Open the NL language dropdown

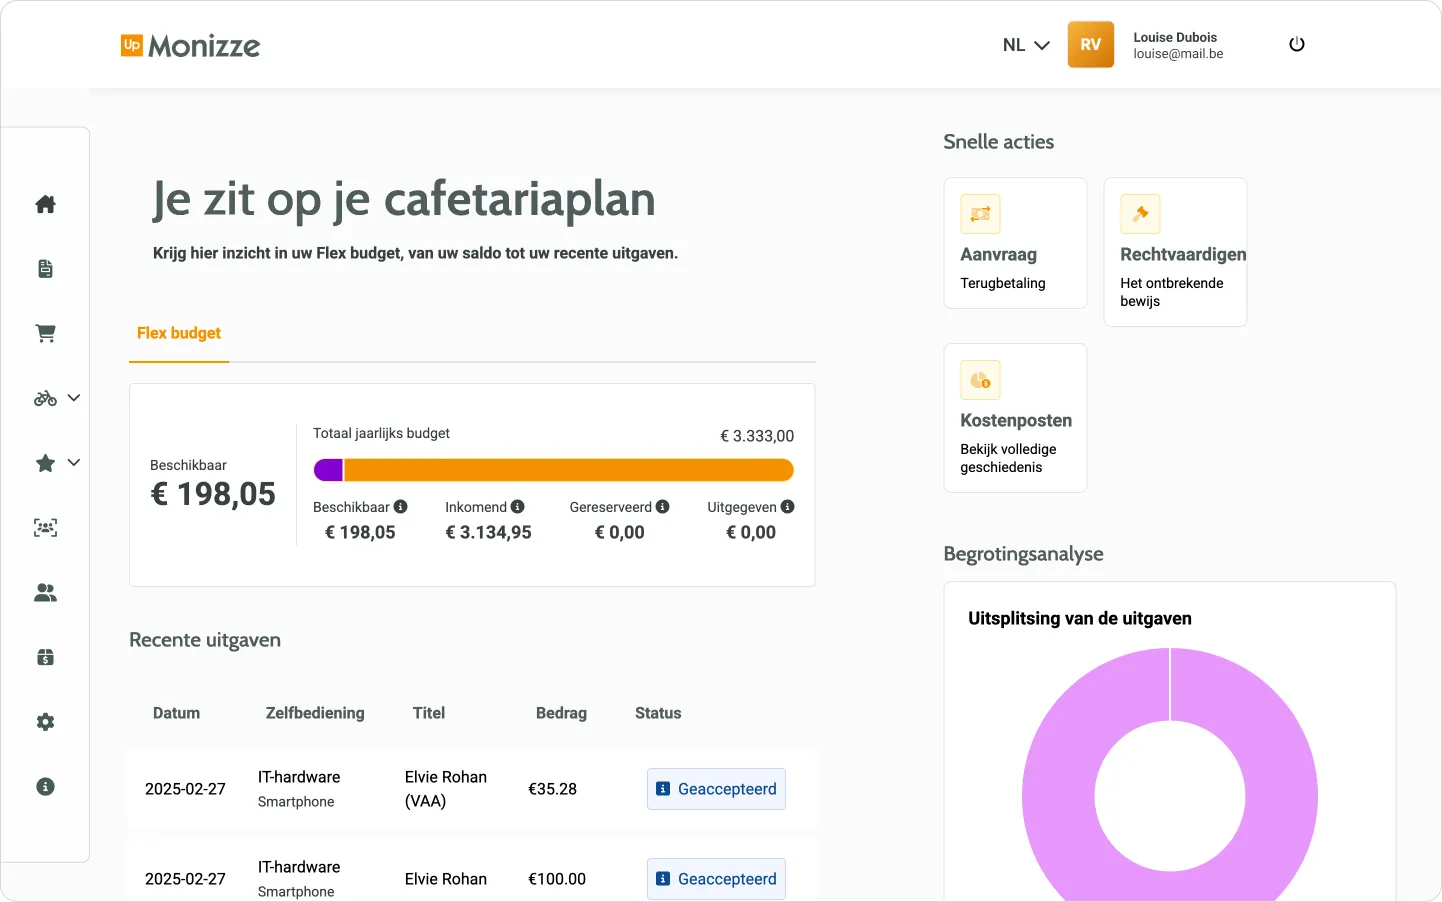point(1026,44)
